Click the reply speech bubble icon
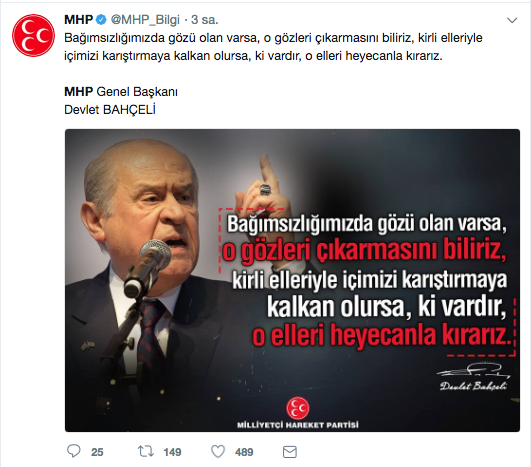This screenshot has height=467, width=531. pos(73,451)
